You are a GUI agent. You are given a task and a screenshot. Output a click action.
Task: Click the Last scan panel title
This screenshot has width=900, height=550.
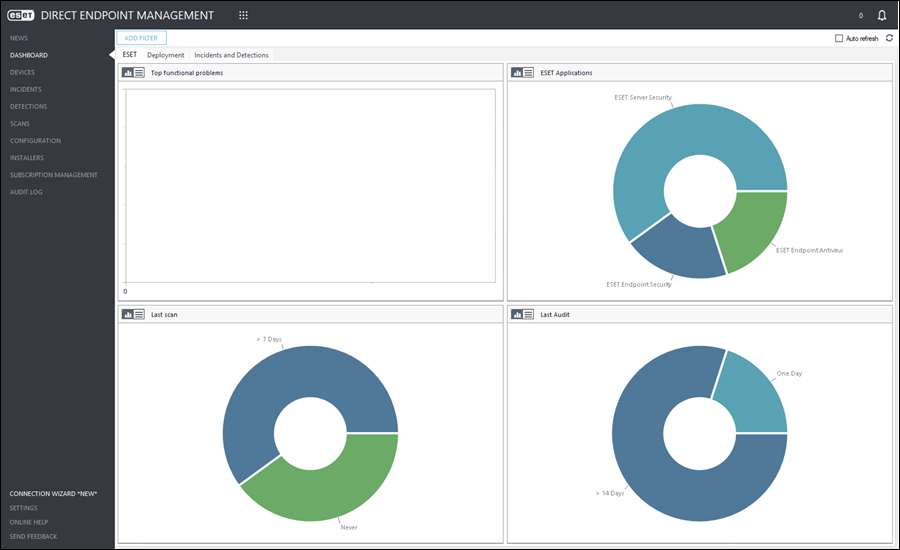[x=164, y=315]
